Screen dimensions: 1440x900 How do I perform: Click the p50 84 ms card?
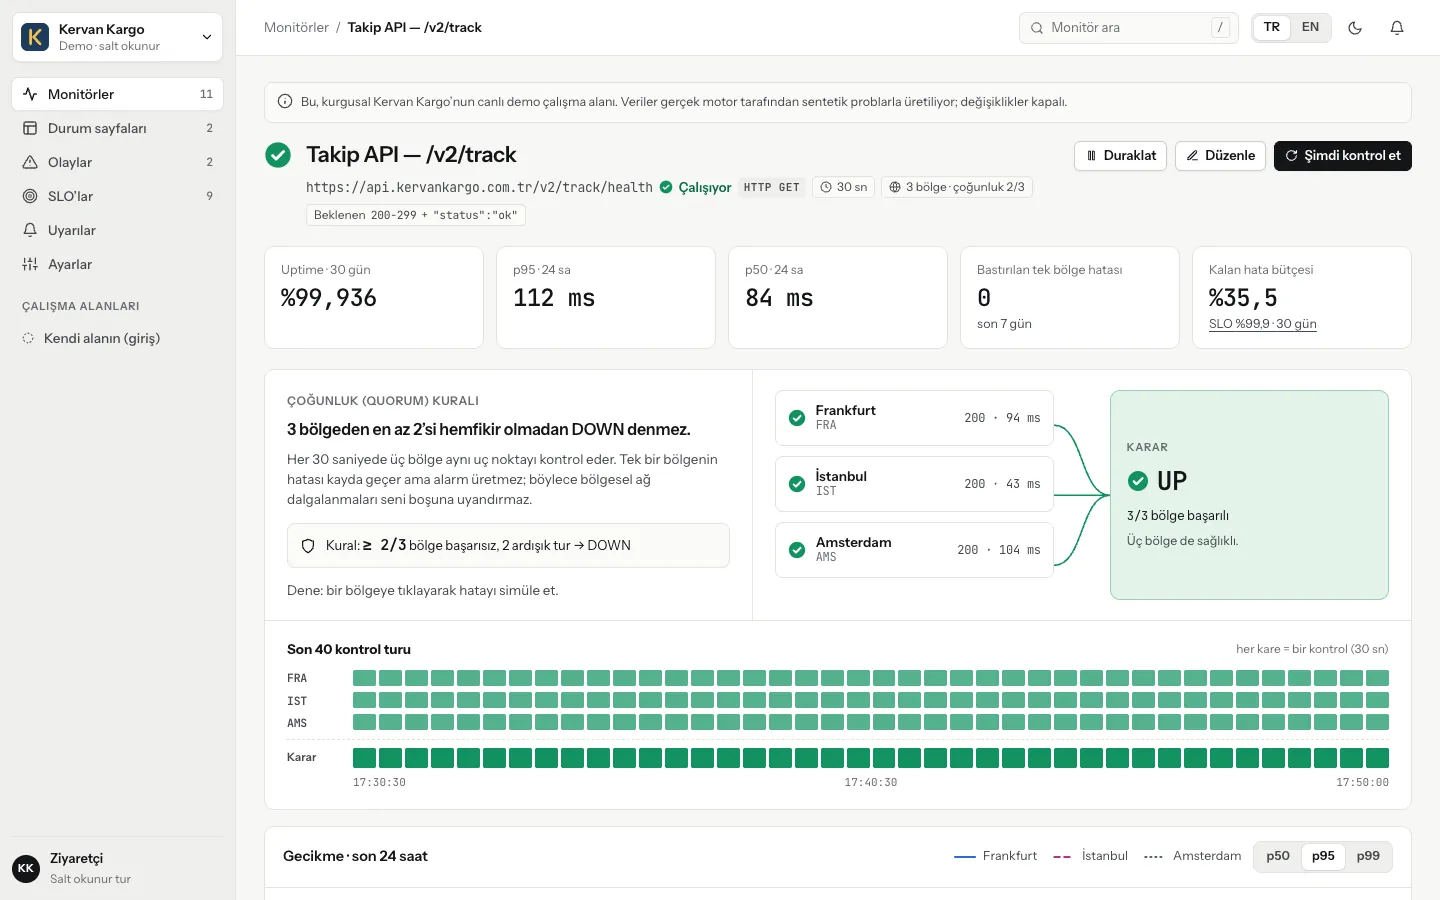[x=838, y=297]
